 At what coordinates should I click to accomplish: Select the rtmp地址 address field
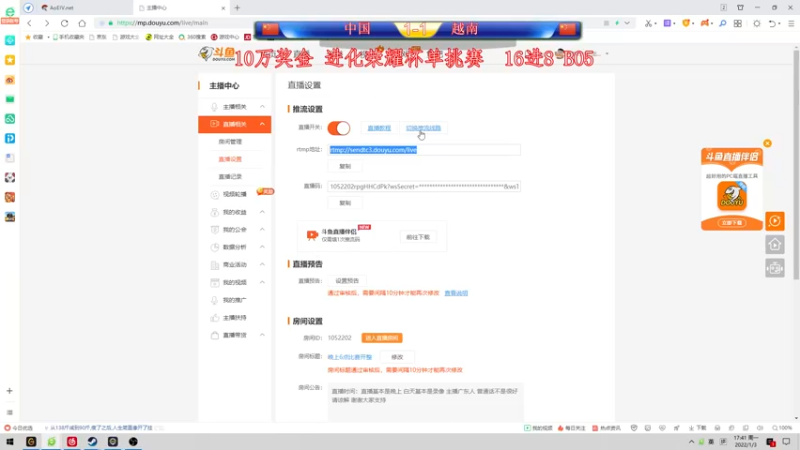pos(424,149)
